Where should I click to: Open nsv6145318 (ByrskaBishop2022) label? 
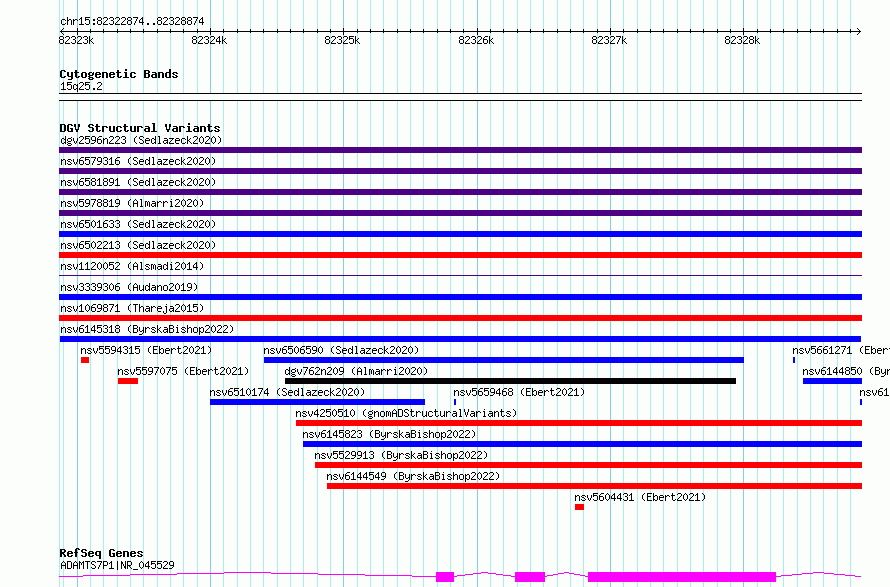(147, 329)
